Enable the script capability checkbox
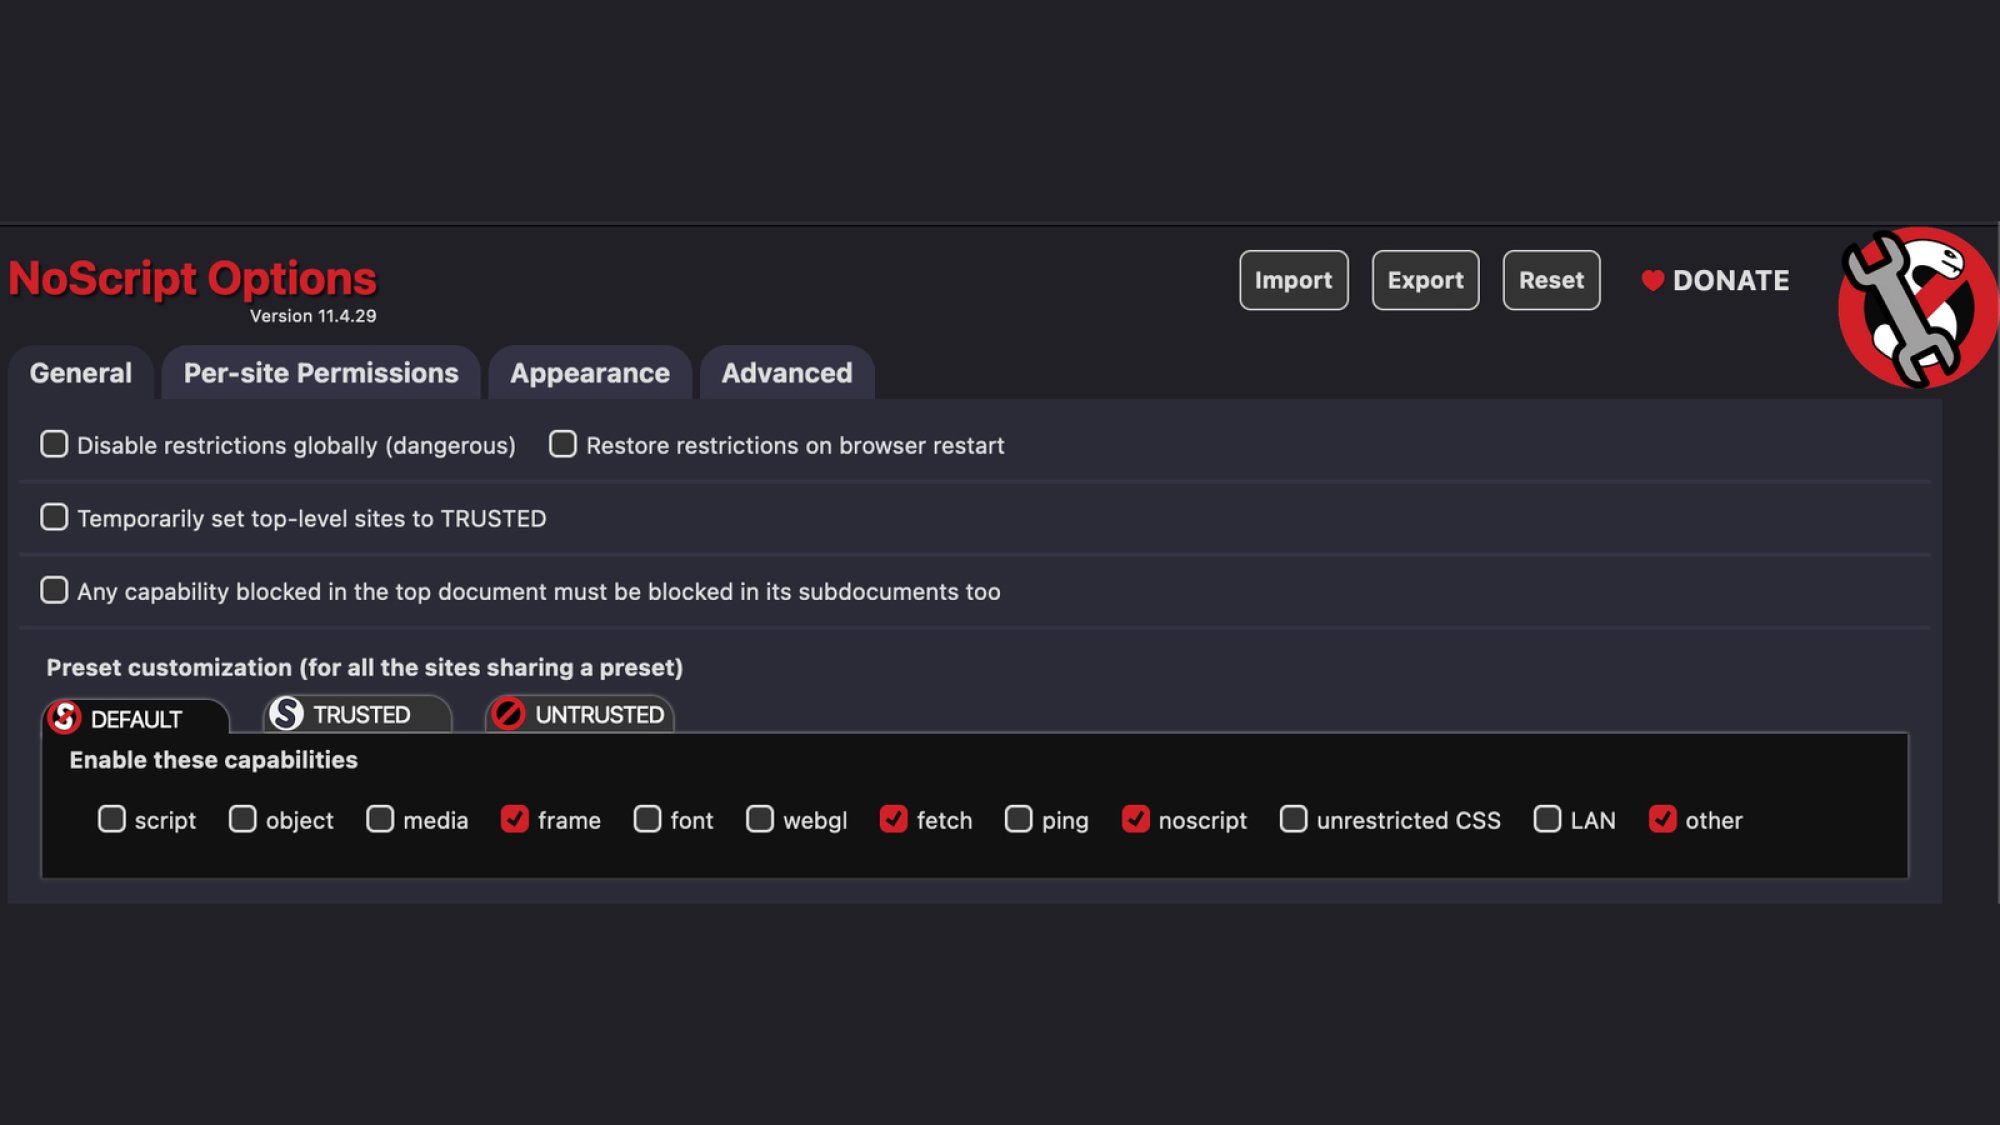The height and width of the screenshot is (1125, 2000). tap(112, 819)
